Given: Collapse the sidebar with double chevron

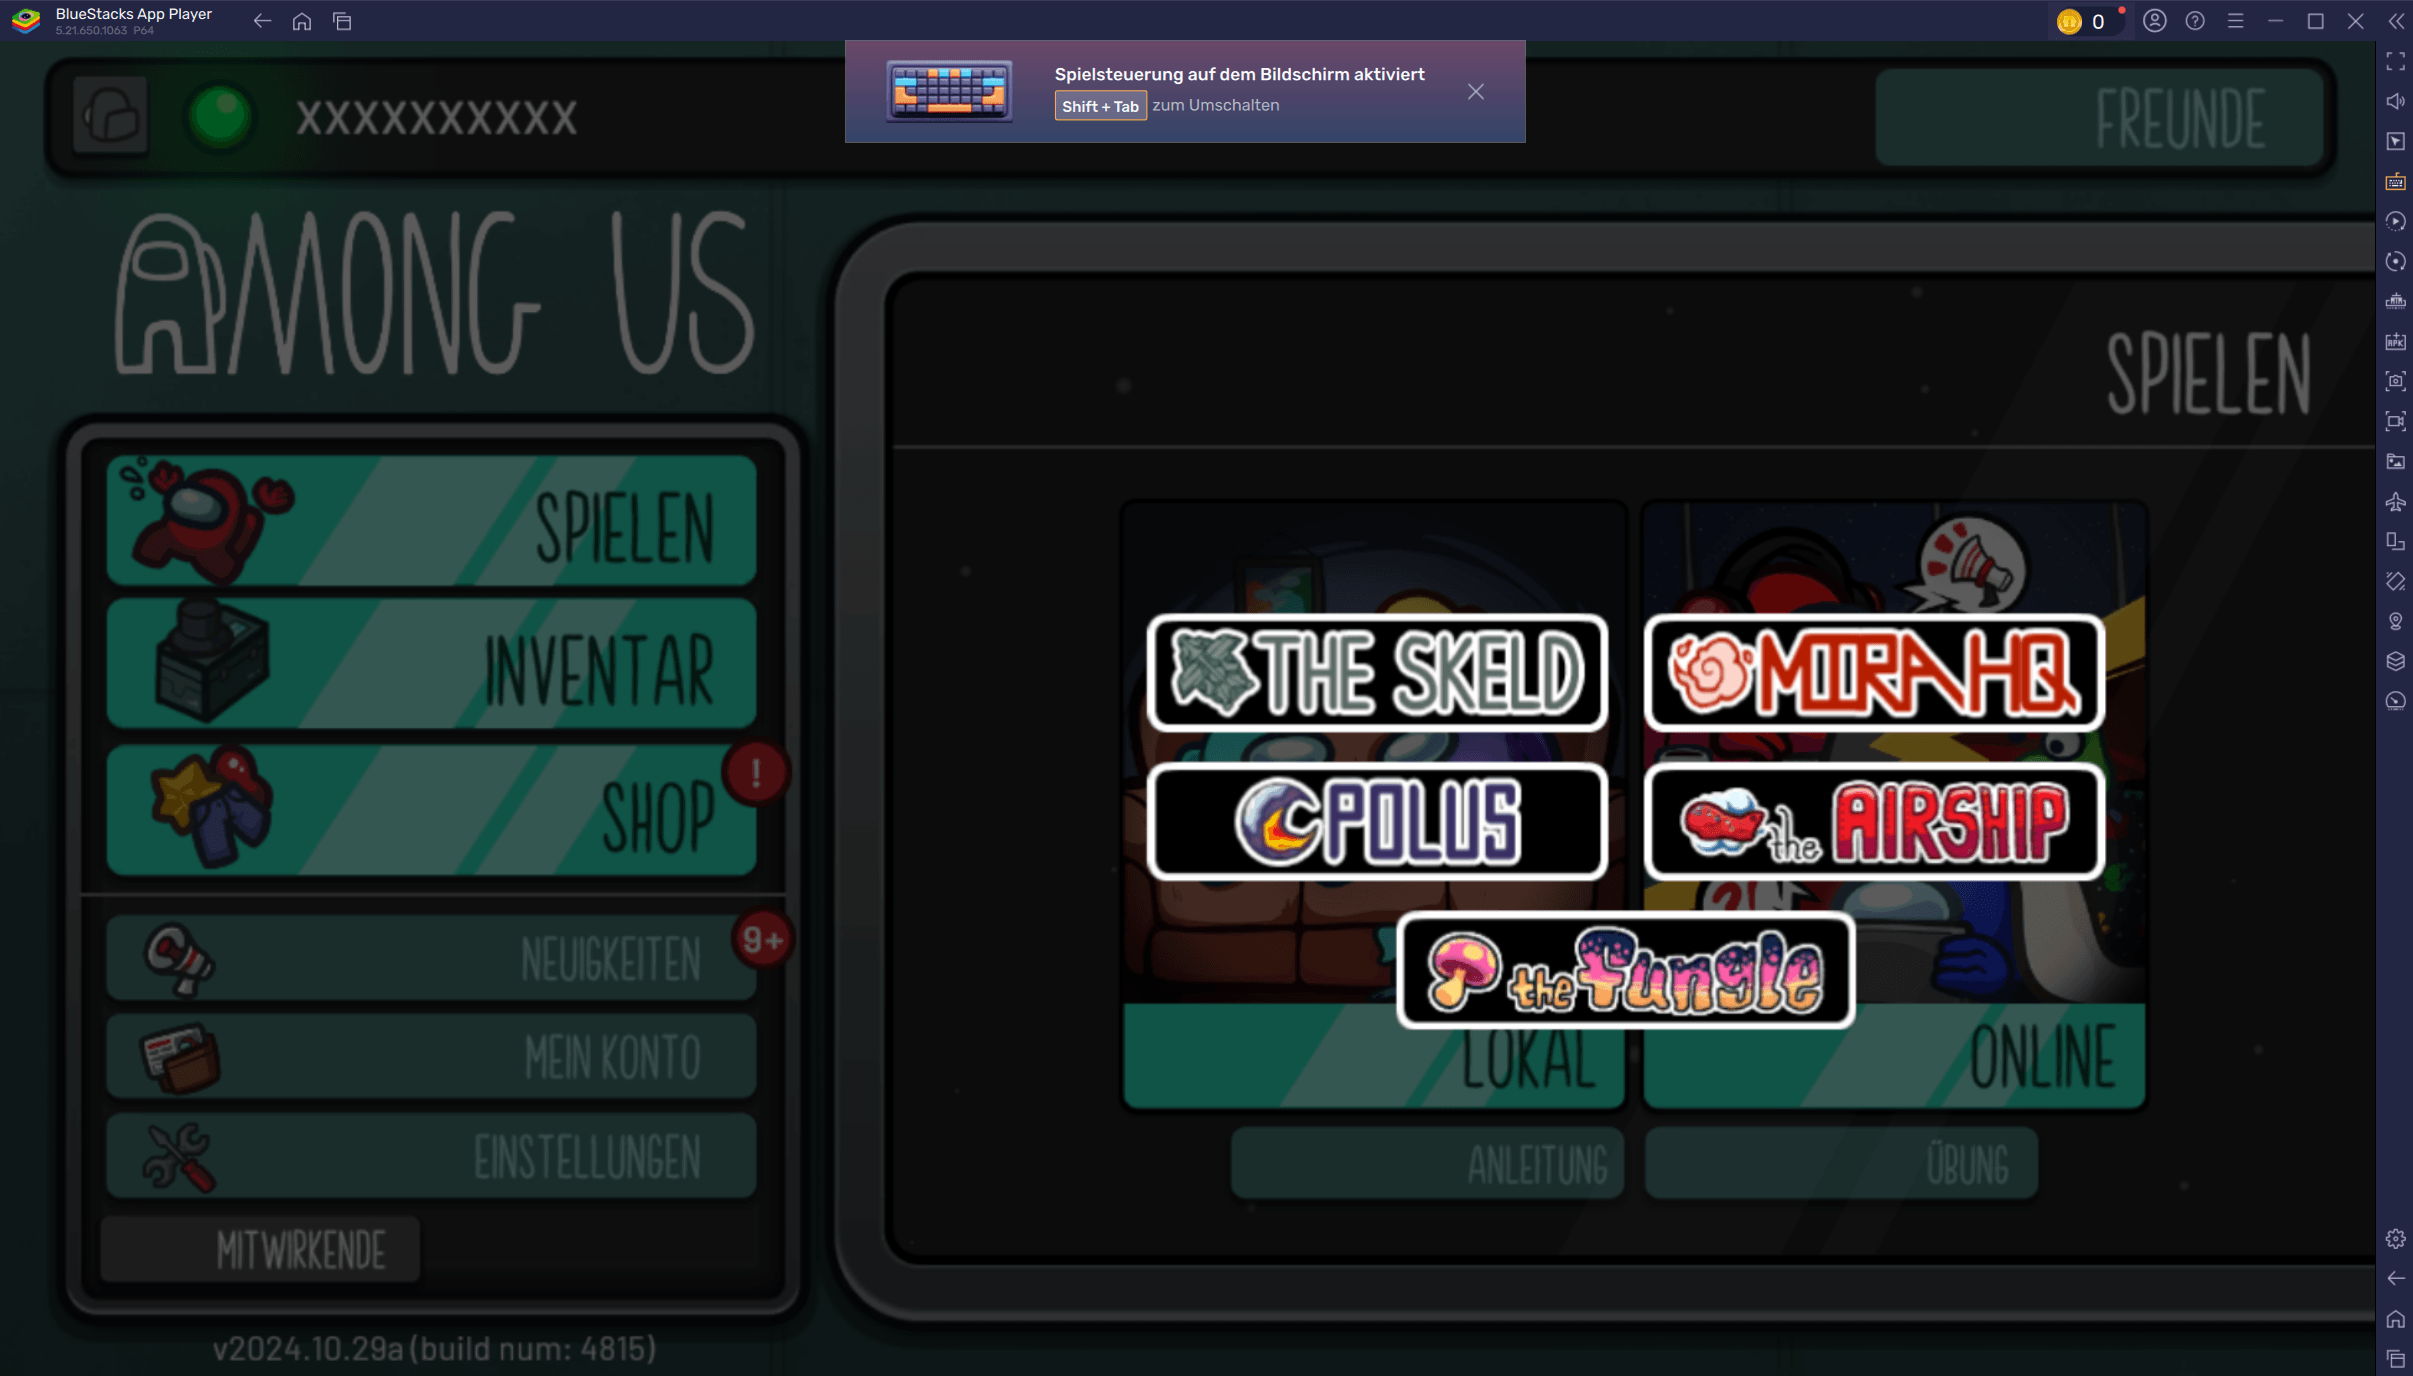Looking at the screenshot, I should pyautogui.click(x=2397, y=21).
